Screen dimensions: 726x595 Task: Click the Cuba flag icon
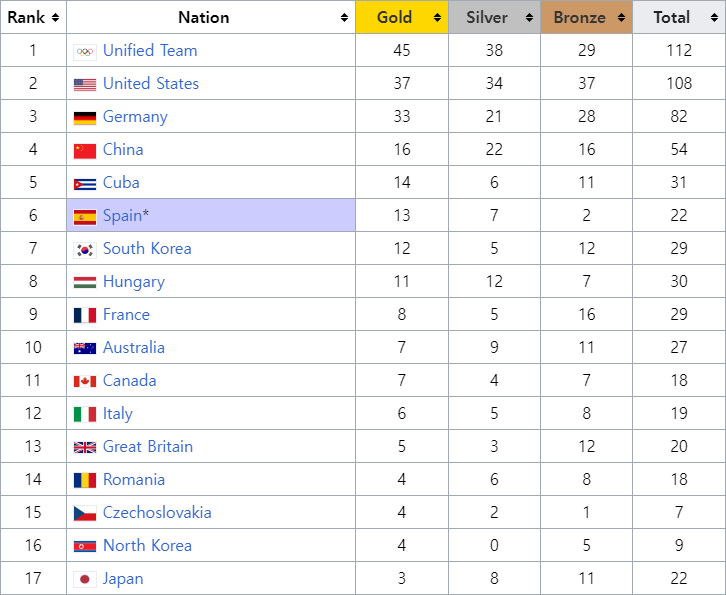85,183
